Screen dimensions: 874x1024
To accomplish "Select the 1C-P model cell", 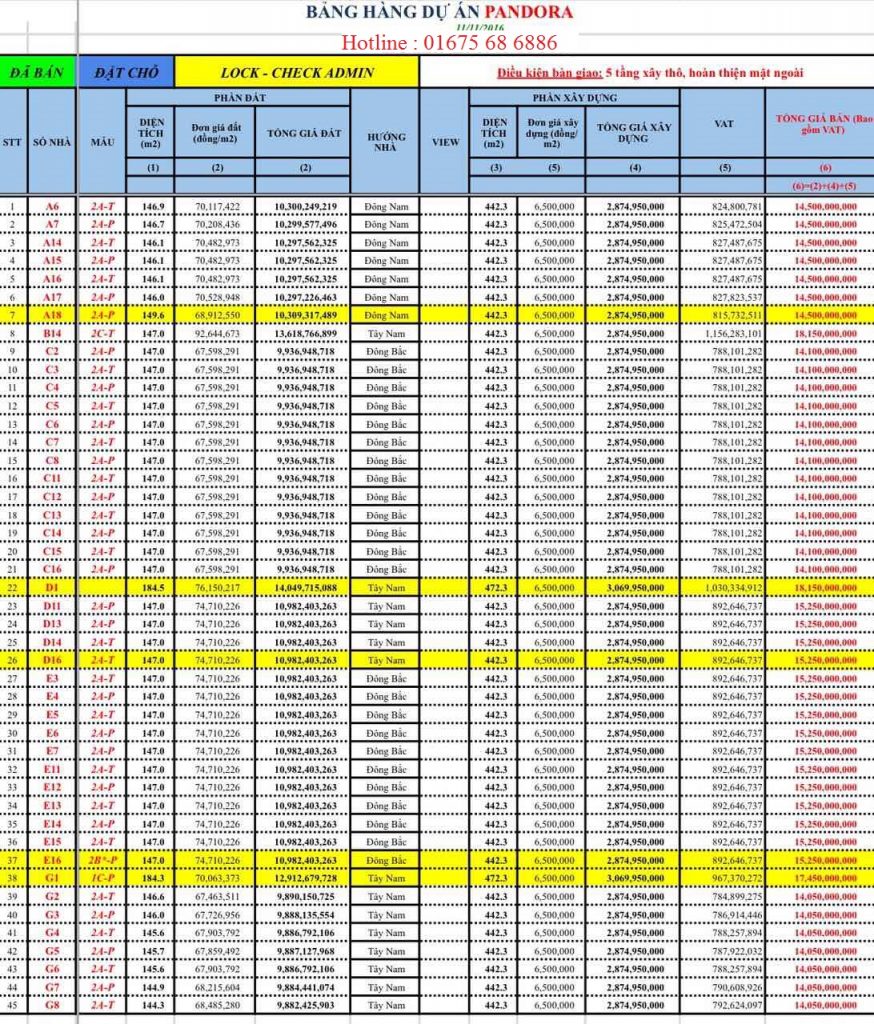I will click(x=103, y=878).
